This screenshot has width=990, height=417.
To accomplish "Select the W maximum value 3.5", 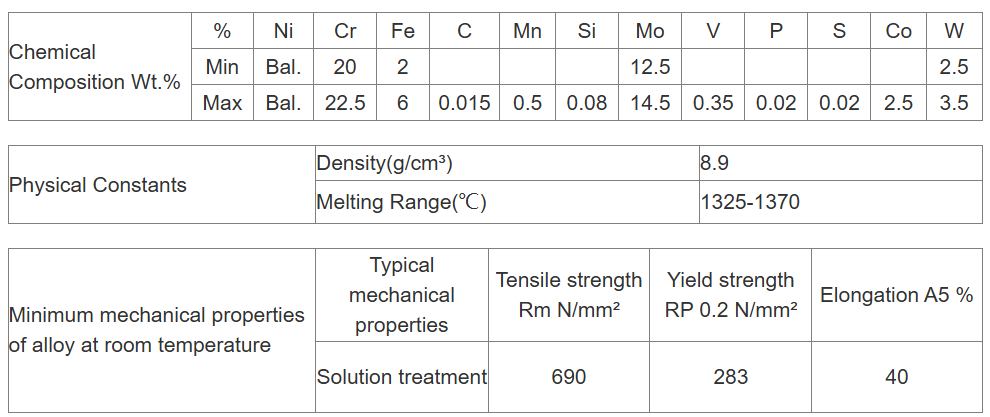I will point(954,103).
